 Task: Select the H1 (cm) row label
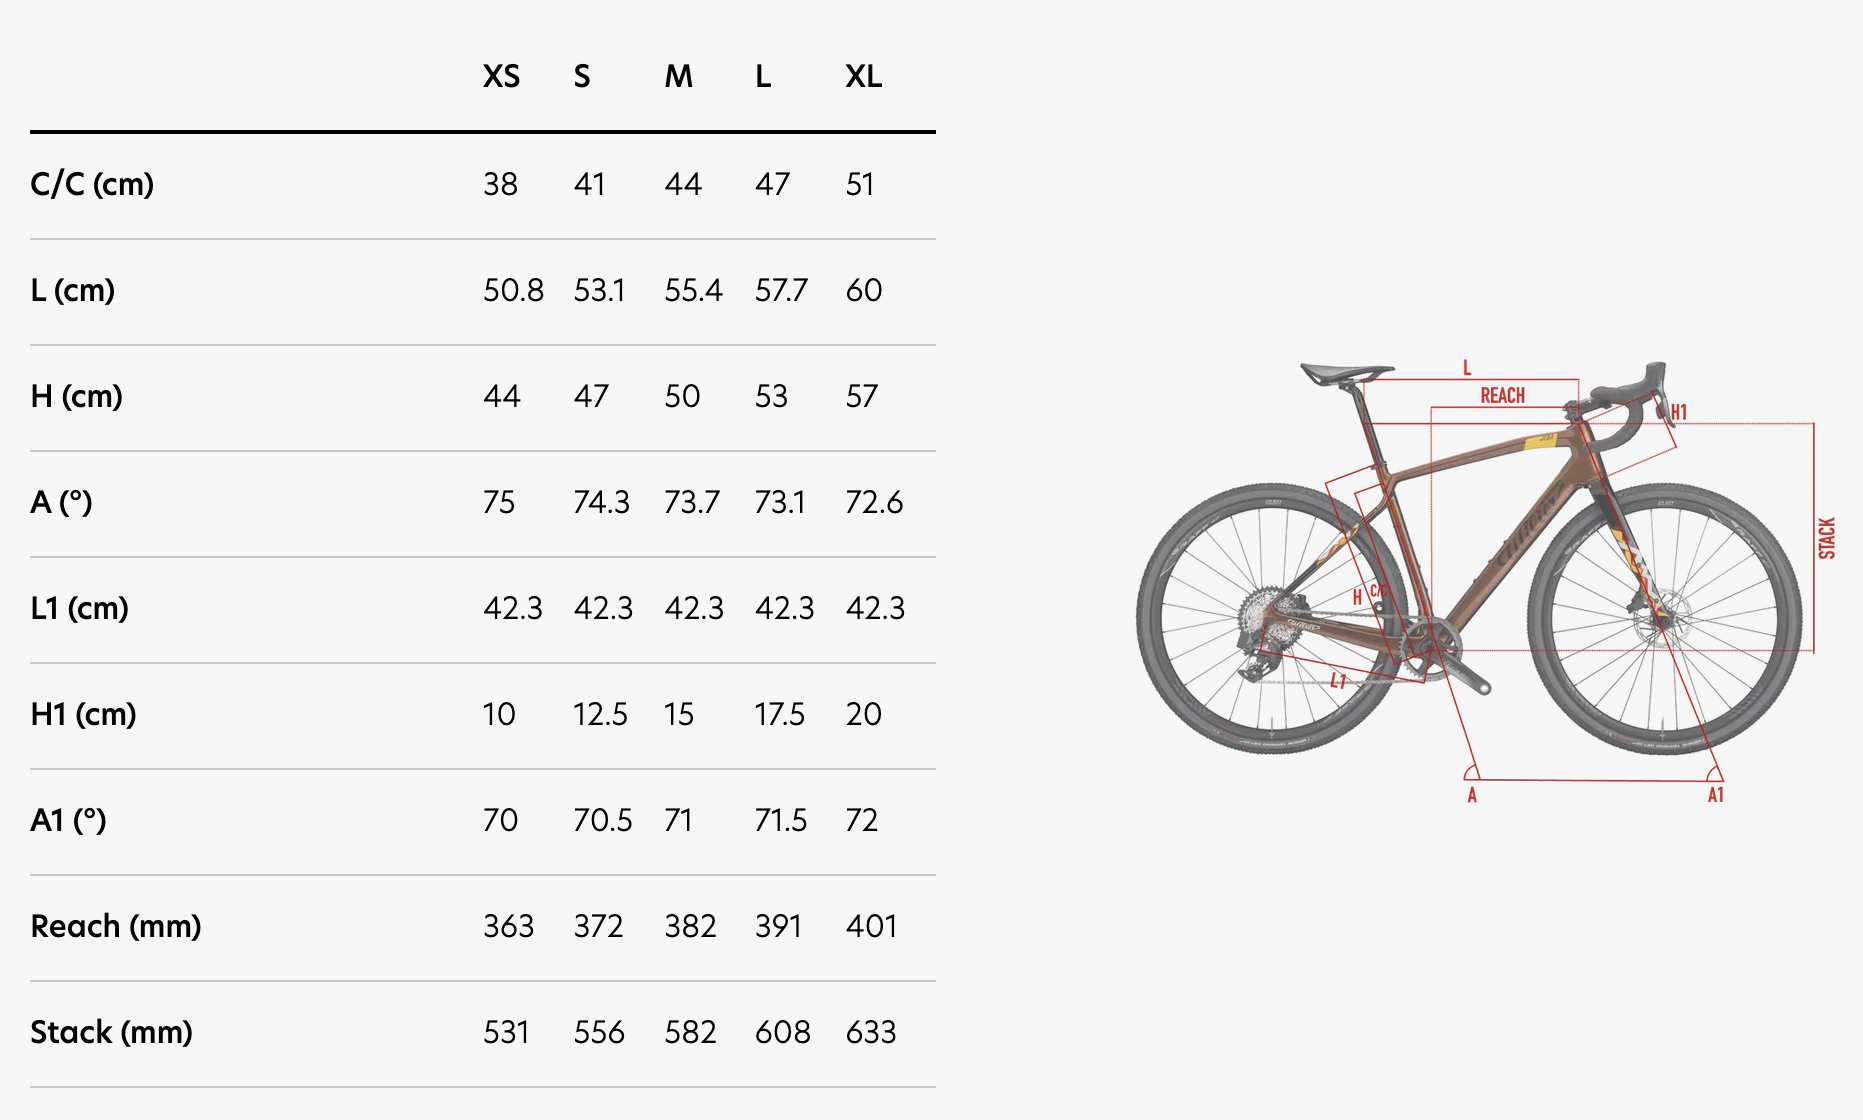pos(83,715)
